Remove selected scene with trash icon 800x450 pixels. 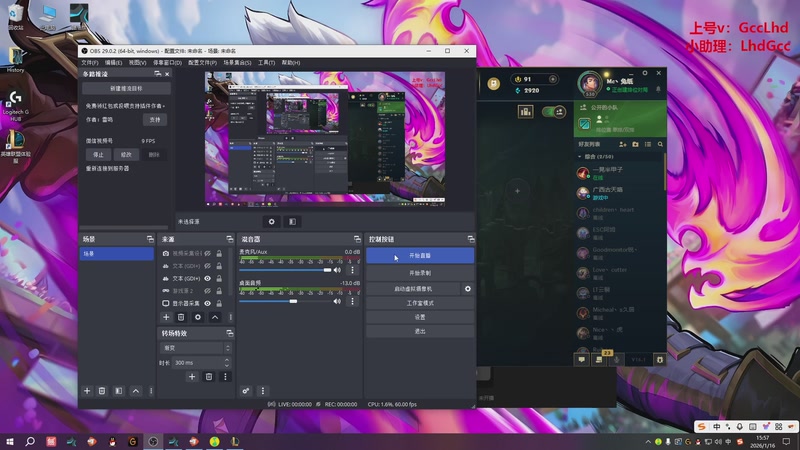click(x=102, y=391)
